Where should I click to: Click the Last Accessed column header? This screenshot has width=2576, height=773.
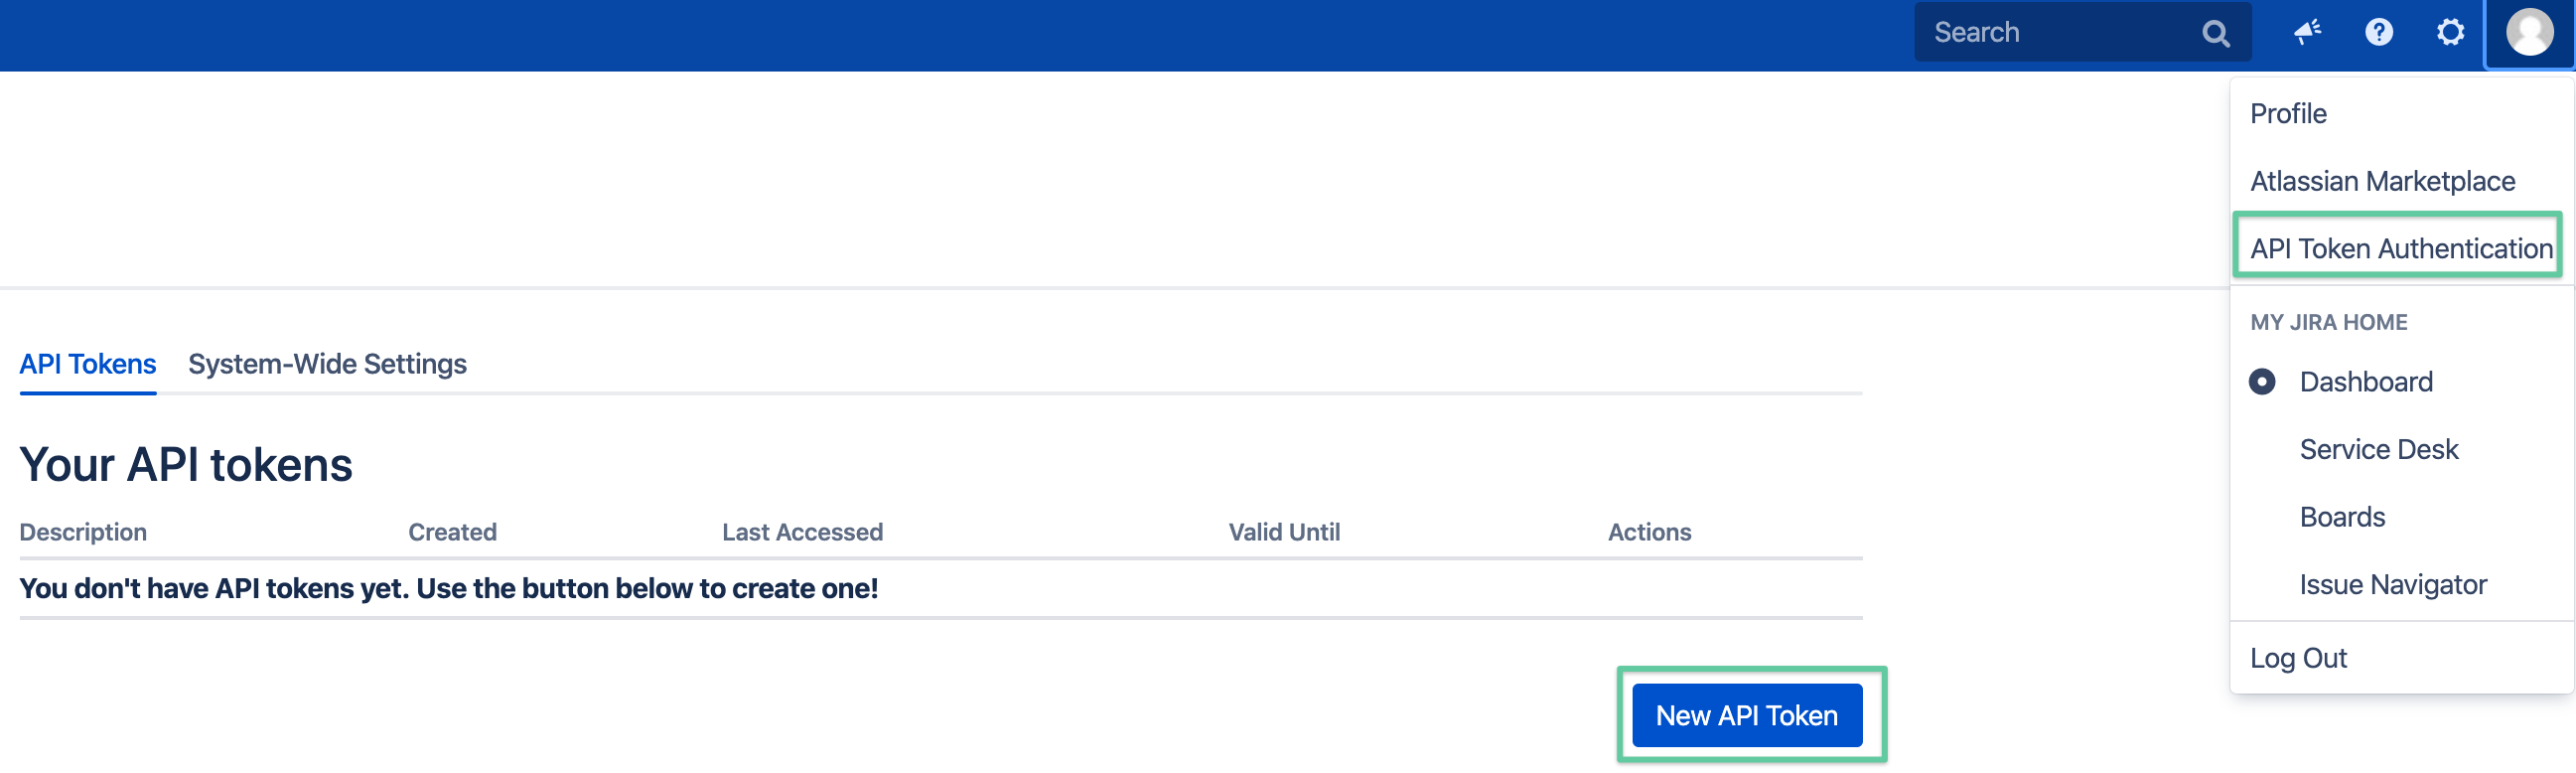(x=802, y=533)
